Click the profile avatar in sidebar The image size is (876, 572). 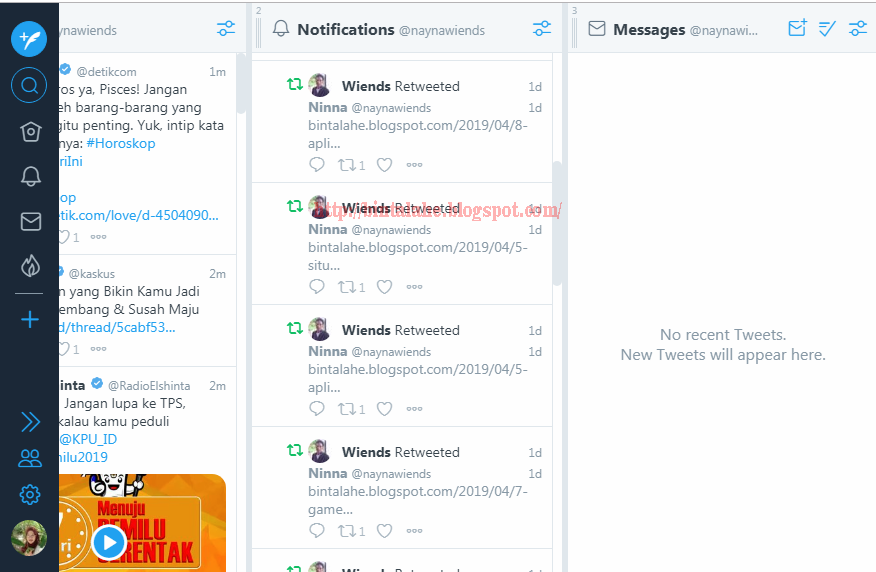click(x=29, y=538)
